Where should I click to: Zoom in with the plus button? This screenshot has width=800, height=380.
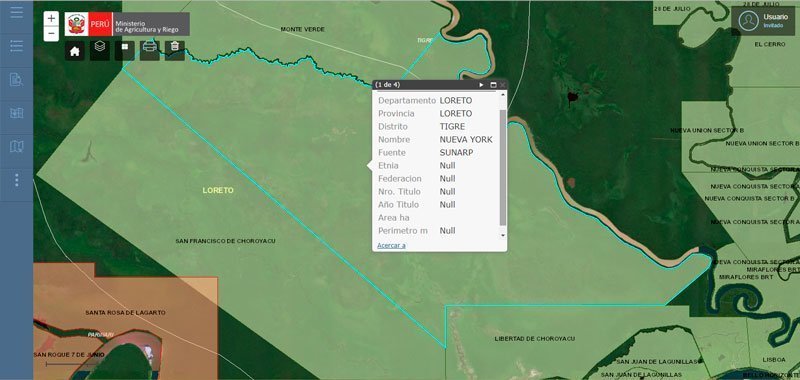click(x=51, y=19)
